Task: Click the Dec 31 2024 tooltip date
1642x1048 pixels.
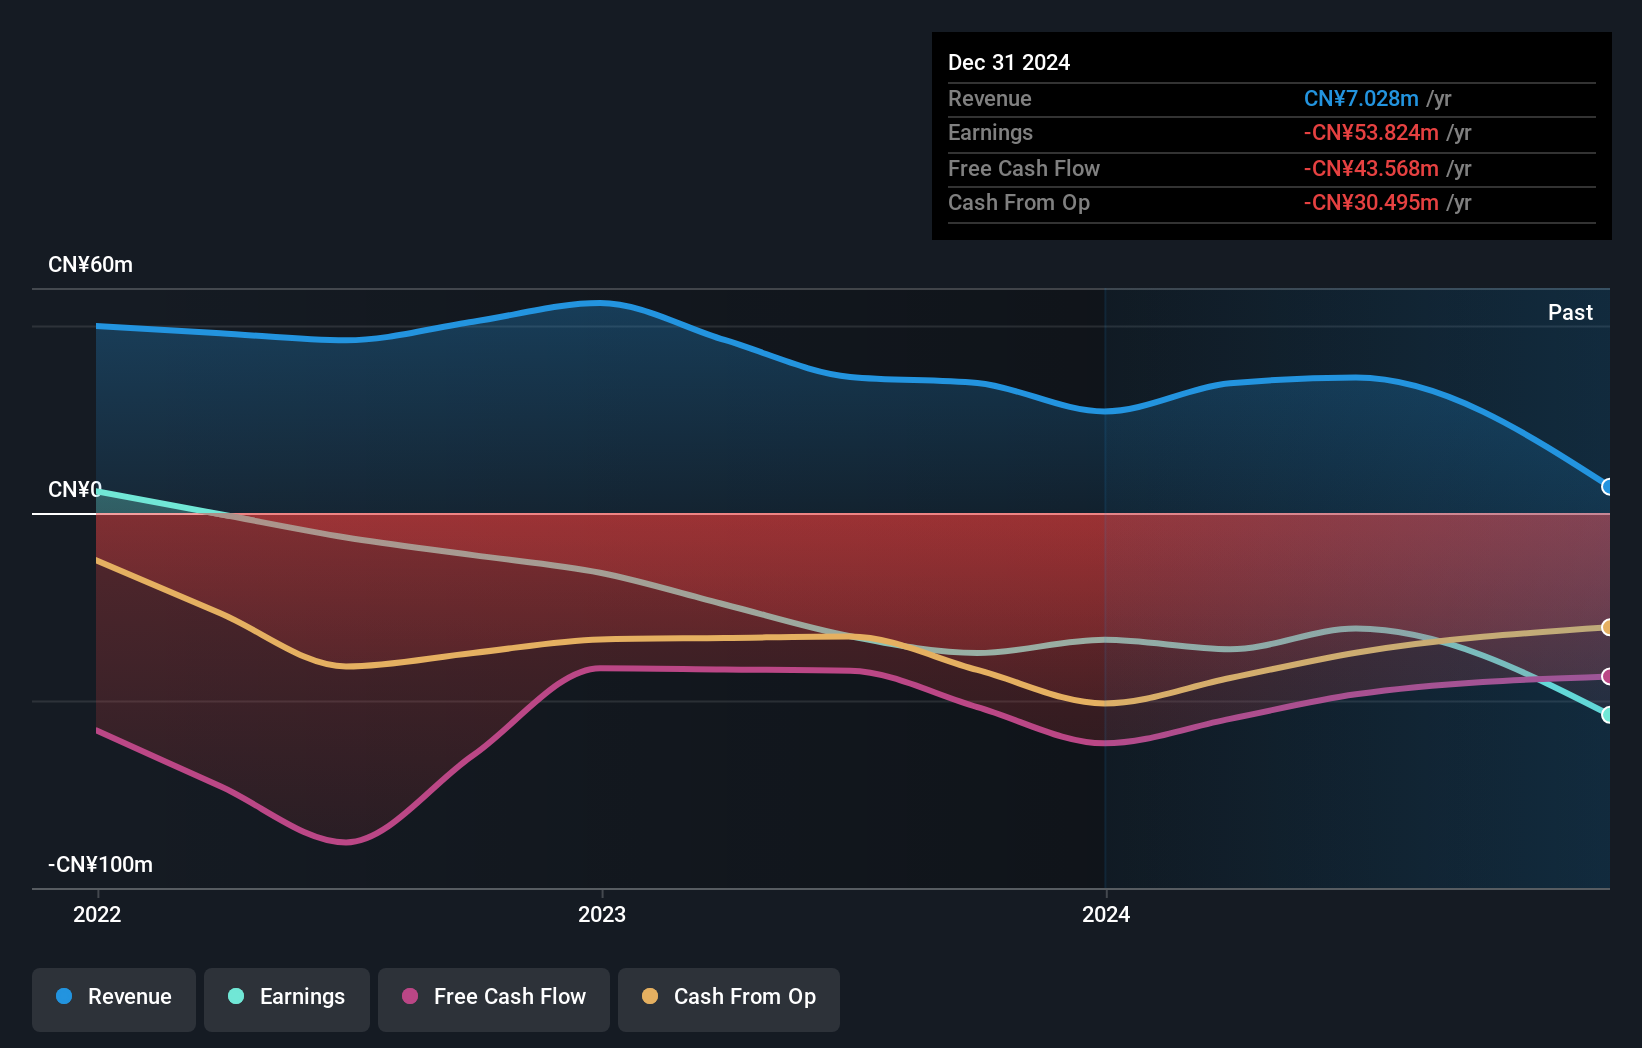Action: pyautogui.click(x=1009, y=63)
